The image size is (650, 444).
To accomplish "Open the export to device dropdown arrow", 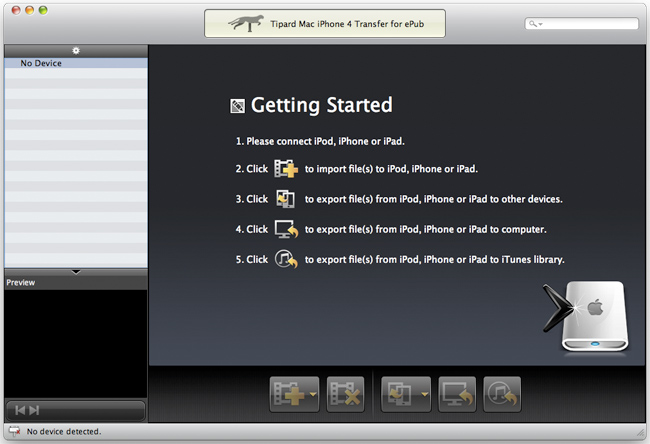I will pyautogui.click(x=424, y=394).
